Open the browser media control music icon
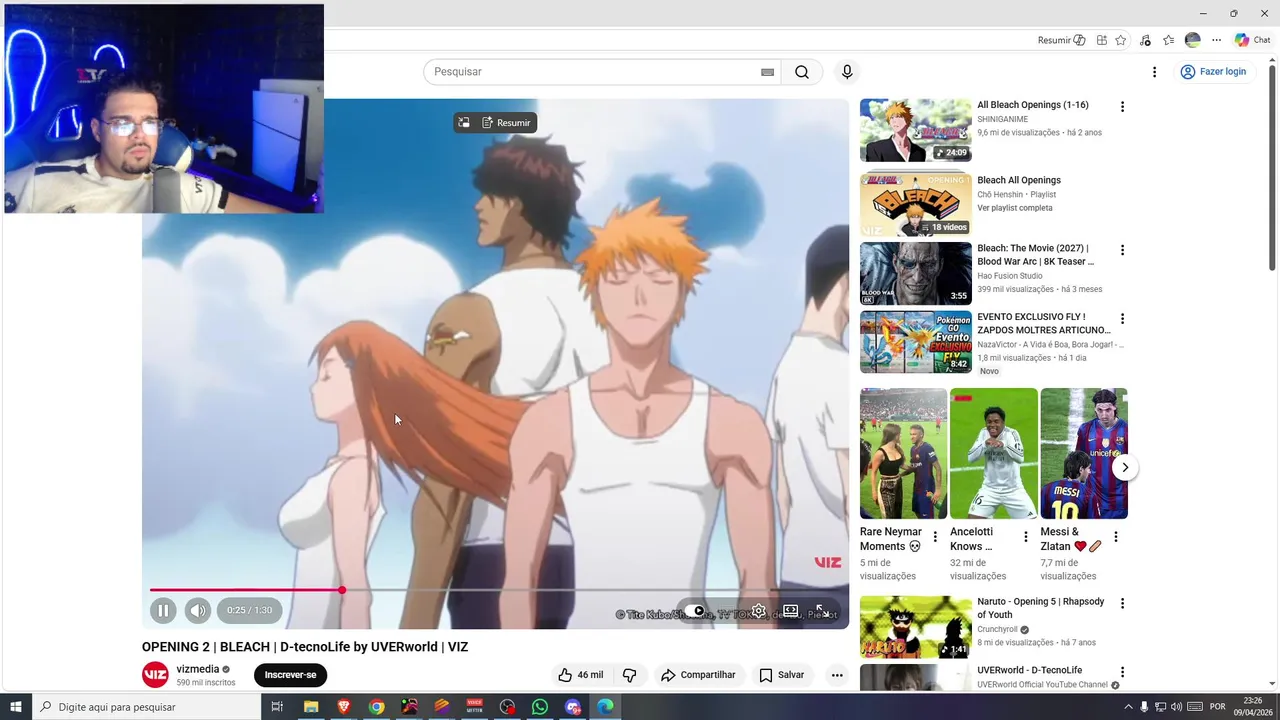The image size is (1280, 720). [x=1145, y=40]
